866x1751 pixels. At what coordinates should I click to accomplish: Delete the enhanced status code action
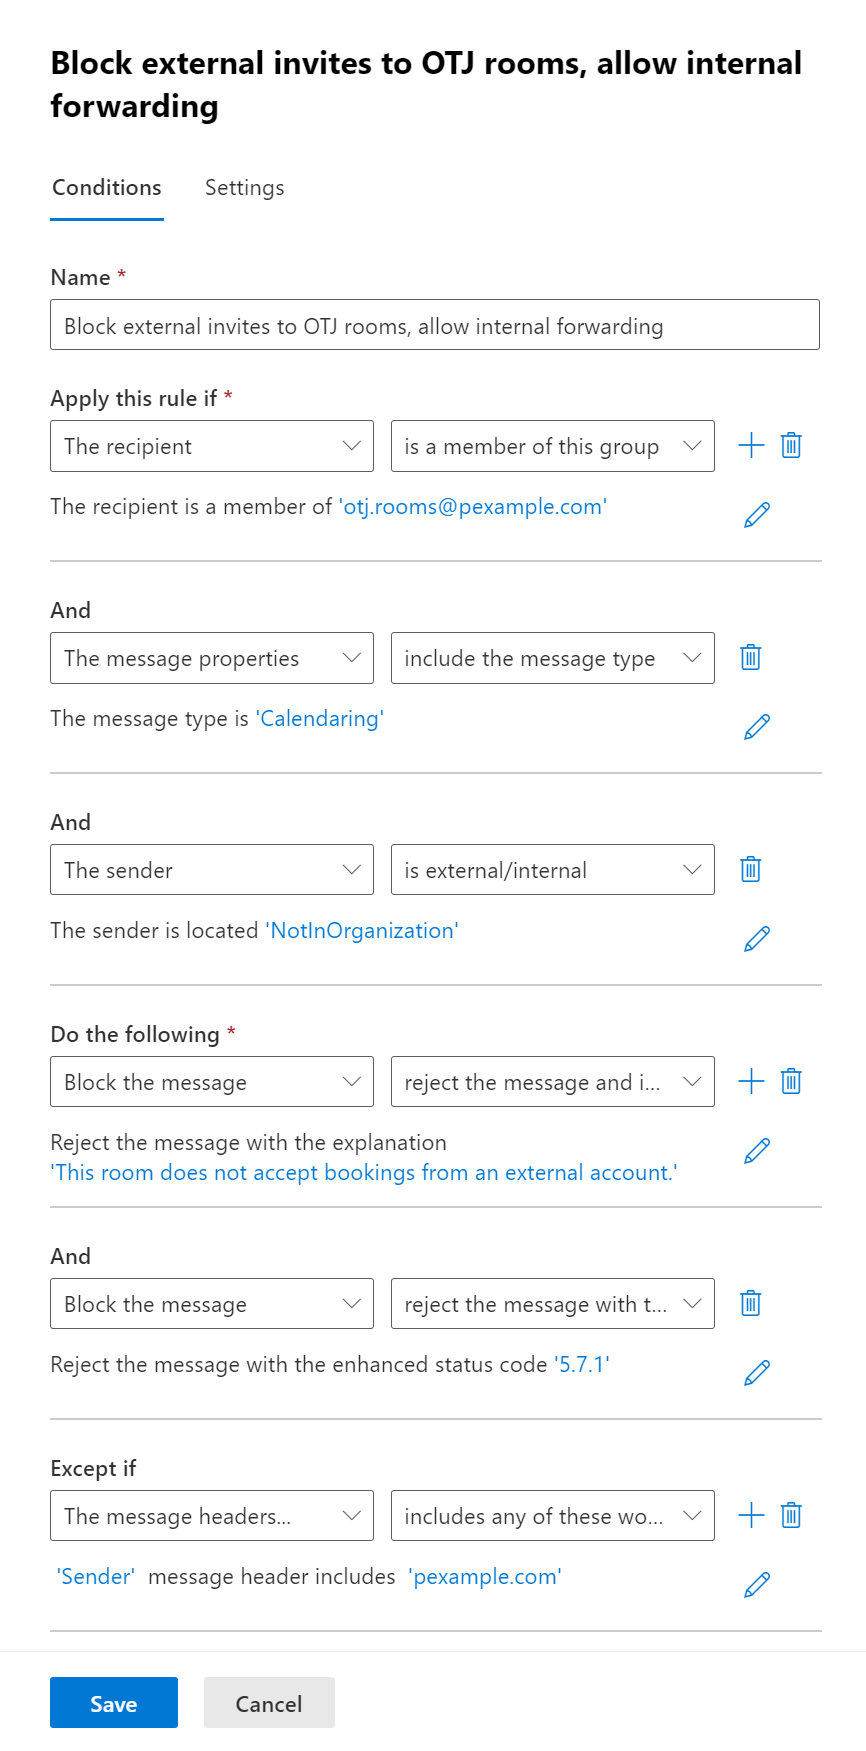pos(751,1304)
